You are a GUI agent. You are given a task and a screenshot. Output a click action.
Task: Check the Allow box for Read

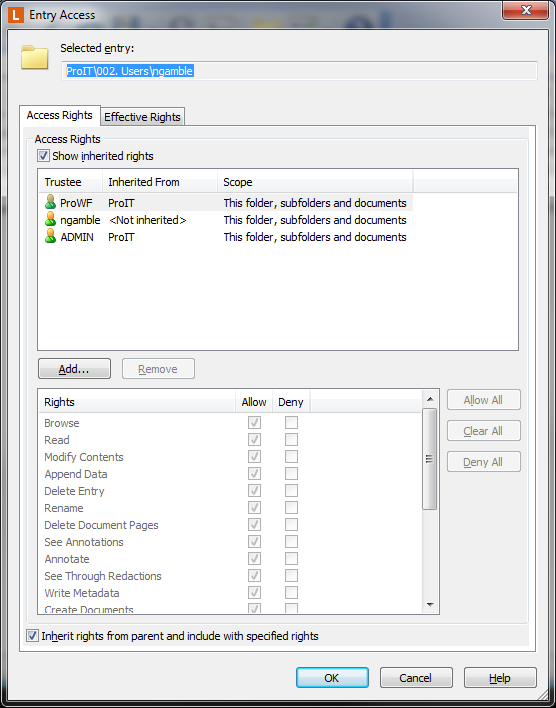pyautogui.click(x=254, y=440)
